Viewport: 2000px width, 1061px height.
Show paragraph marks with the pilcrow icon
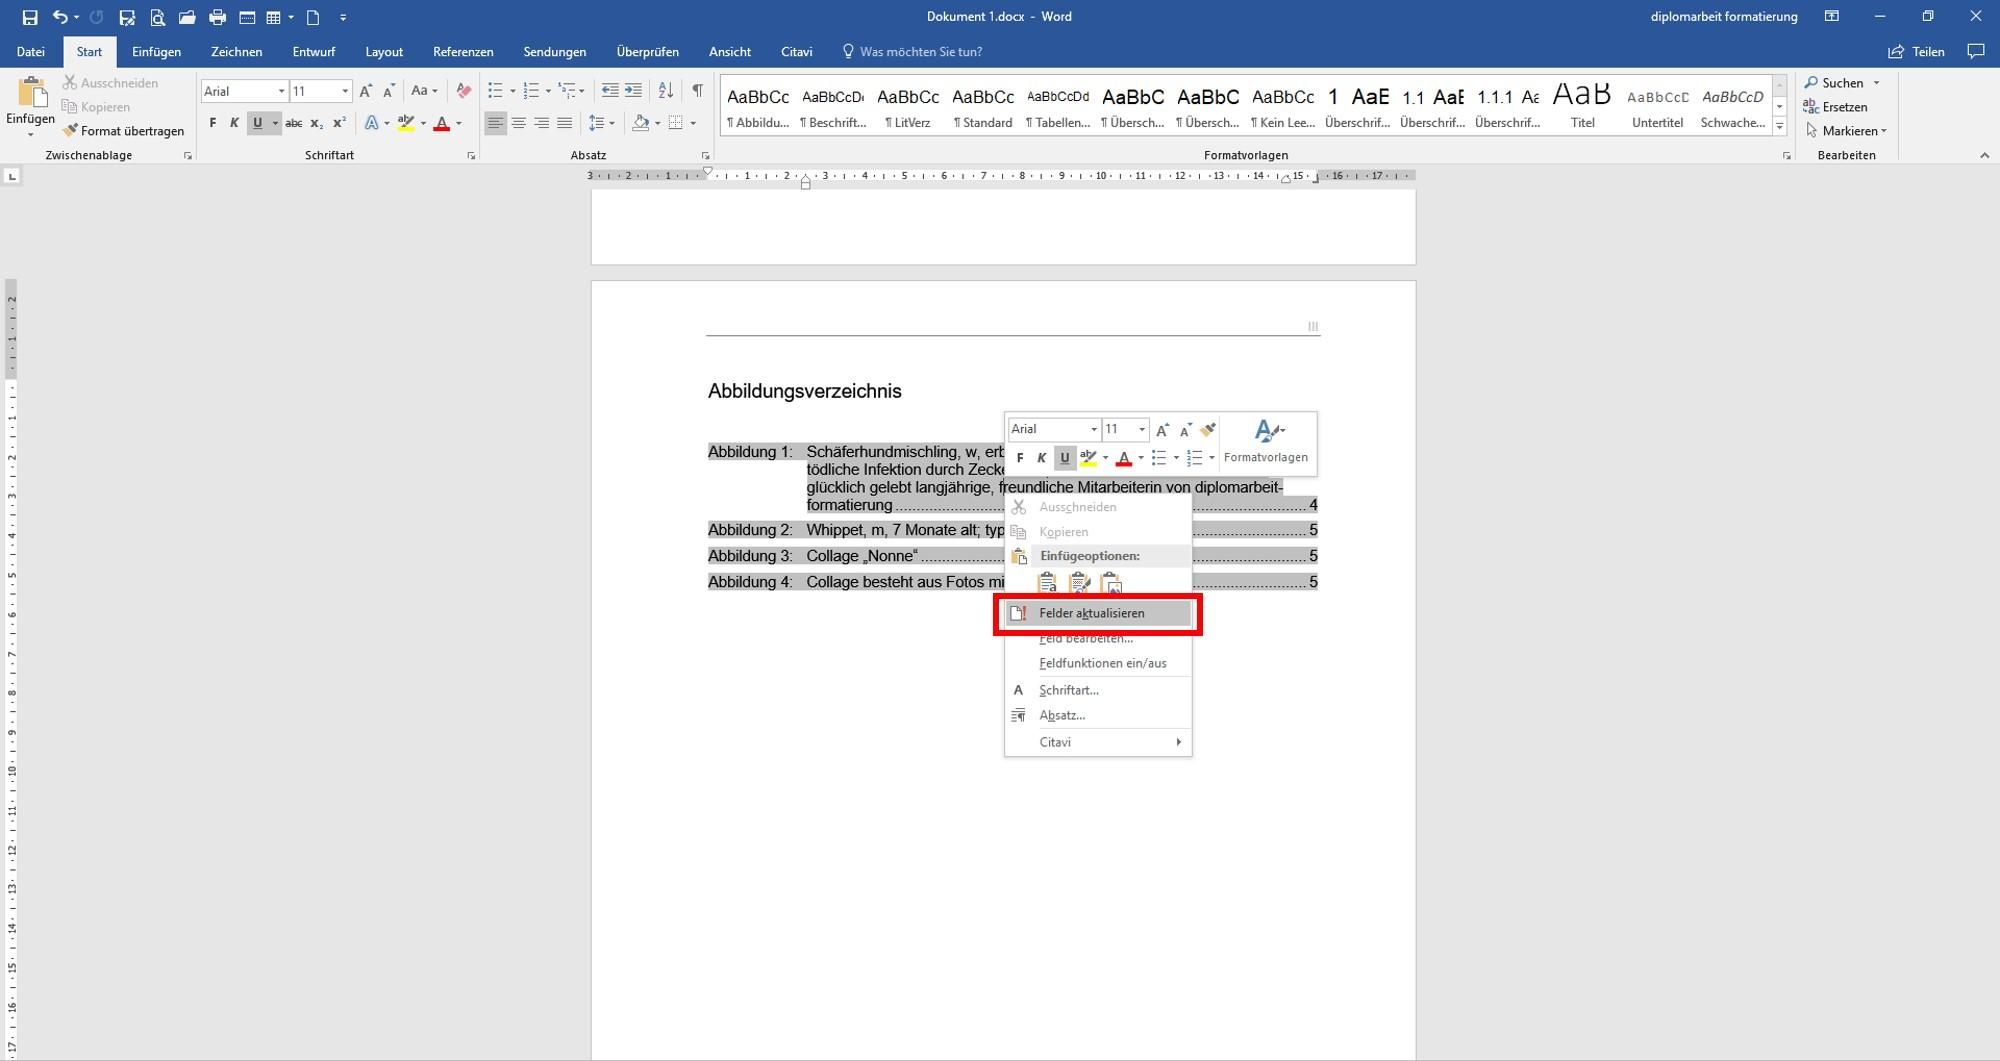[697, 91]
